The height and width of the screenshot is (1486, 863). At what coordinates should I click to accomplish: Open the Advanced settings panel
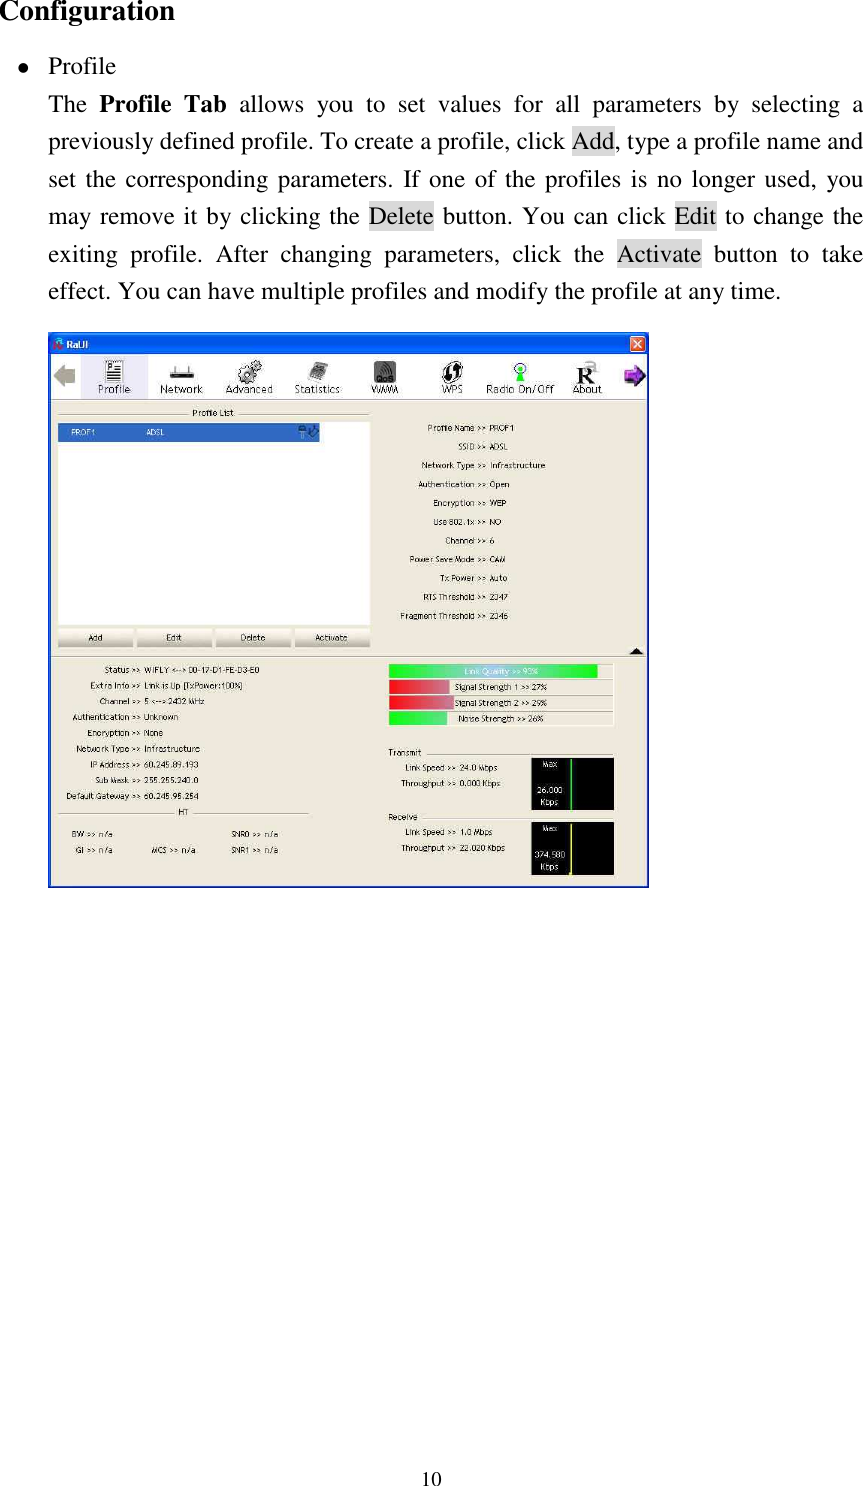point(249,377)
